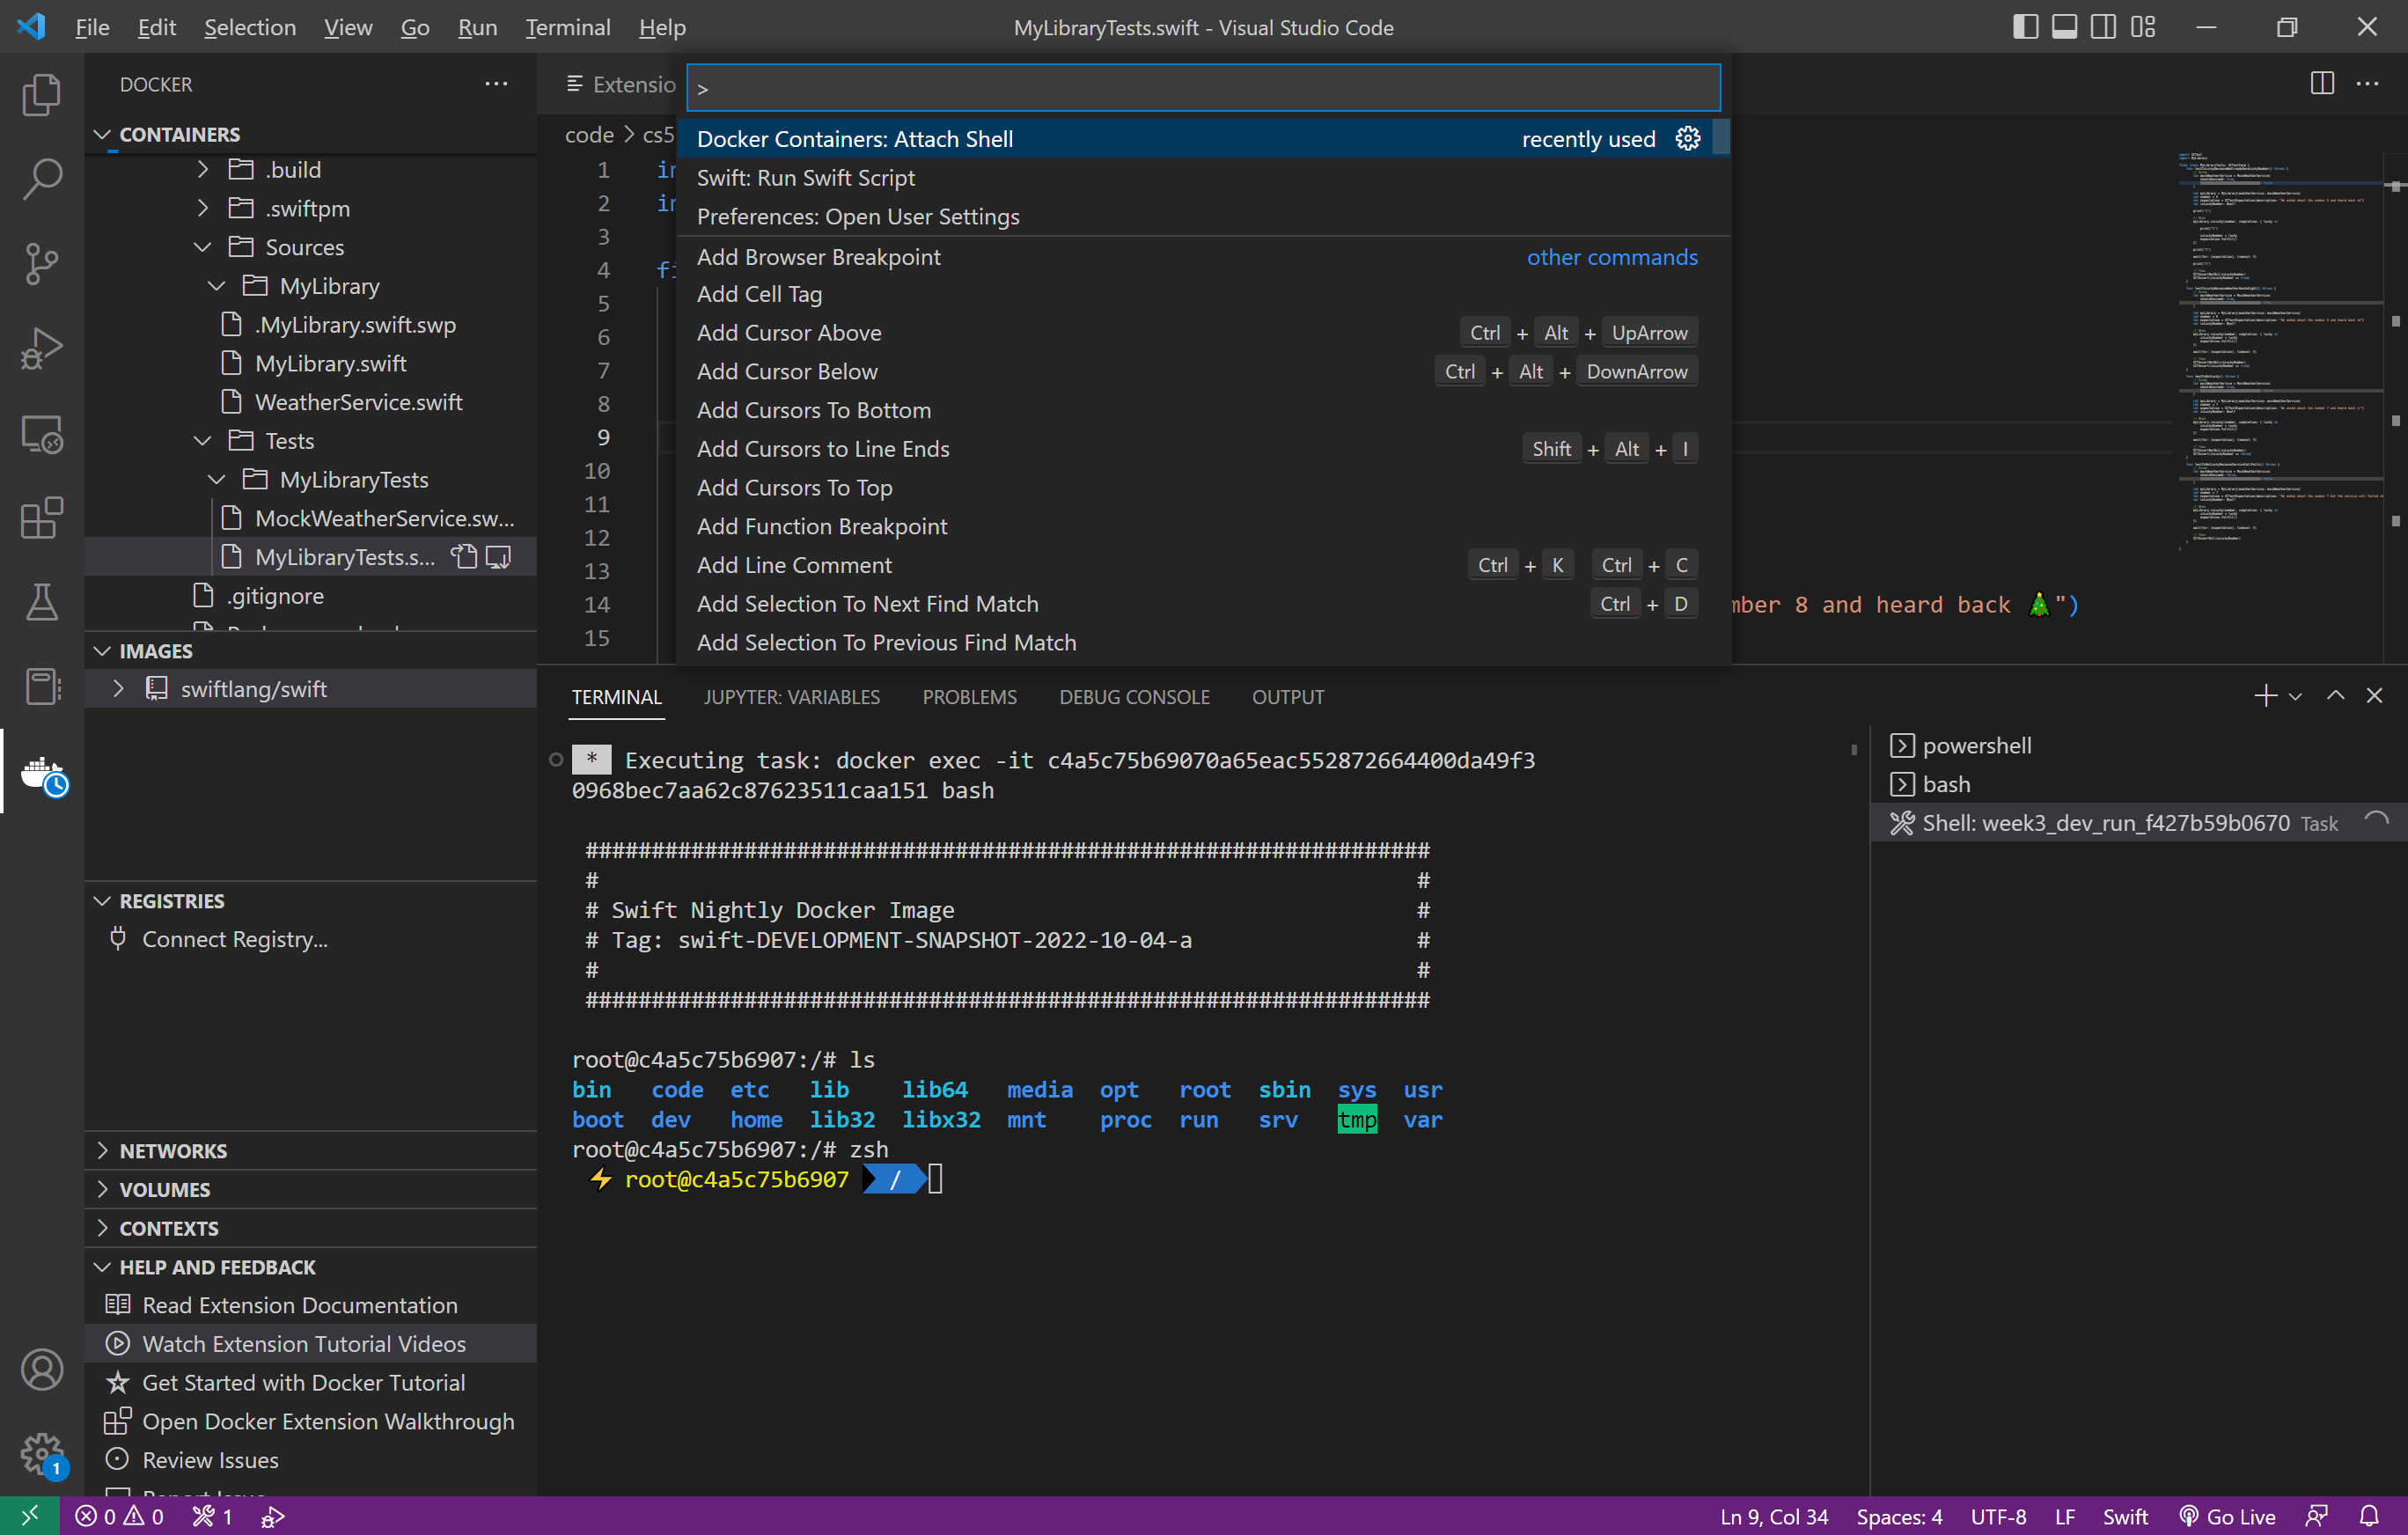Close the terminal panel

2374,696
